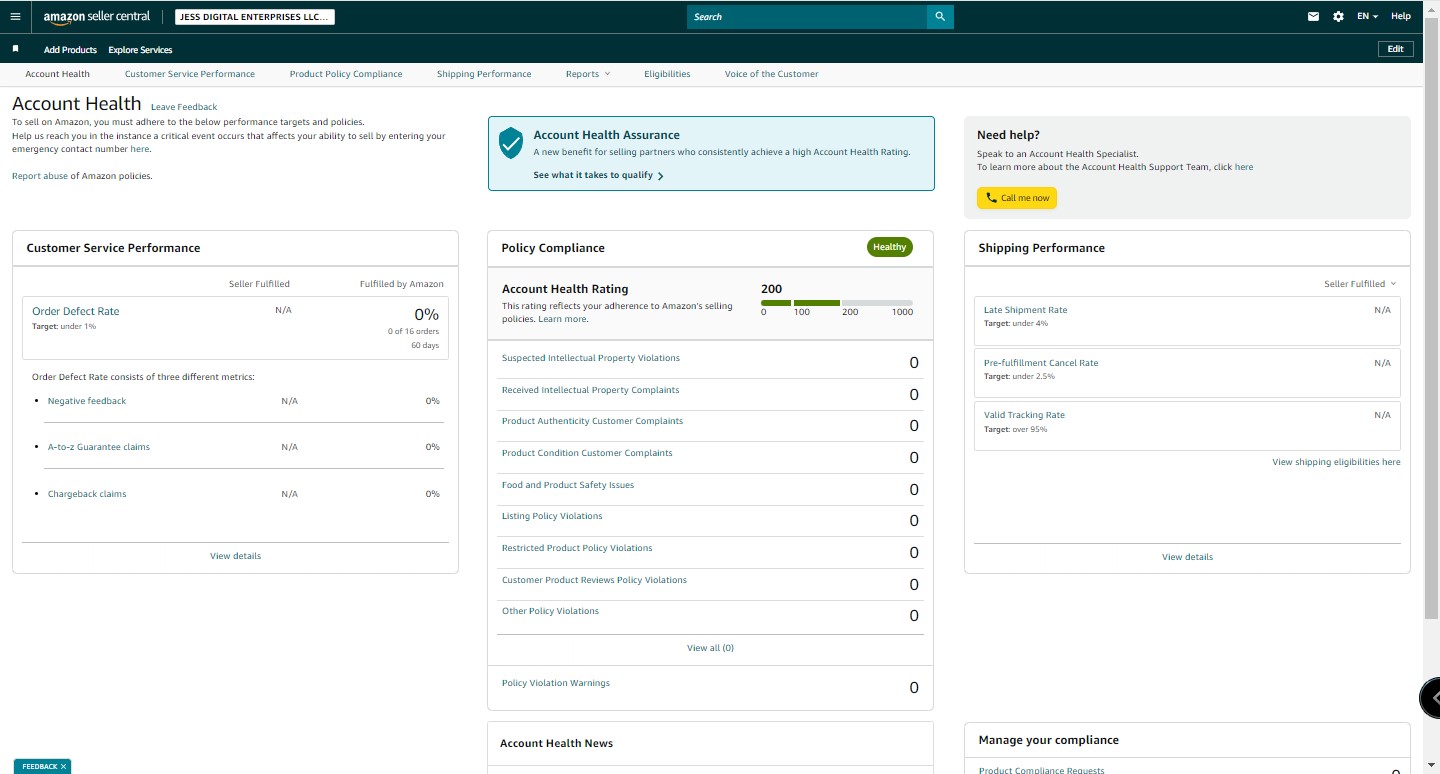The height and width of the screenshot is (774, 1440).
Task: Open the Valid Tracking Rate link
Action: click(1024, 415)
